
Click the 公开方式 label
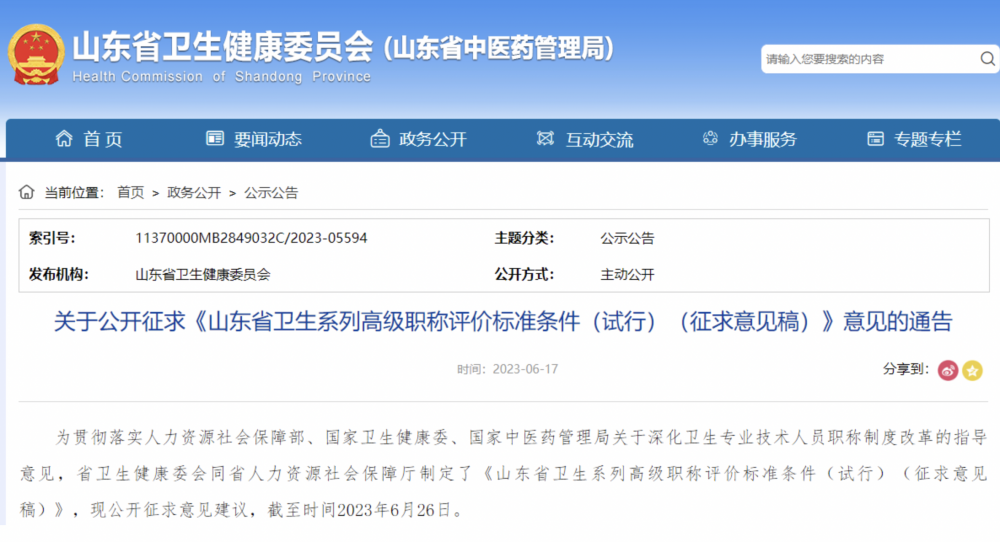(x=524, y=274)
